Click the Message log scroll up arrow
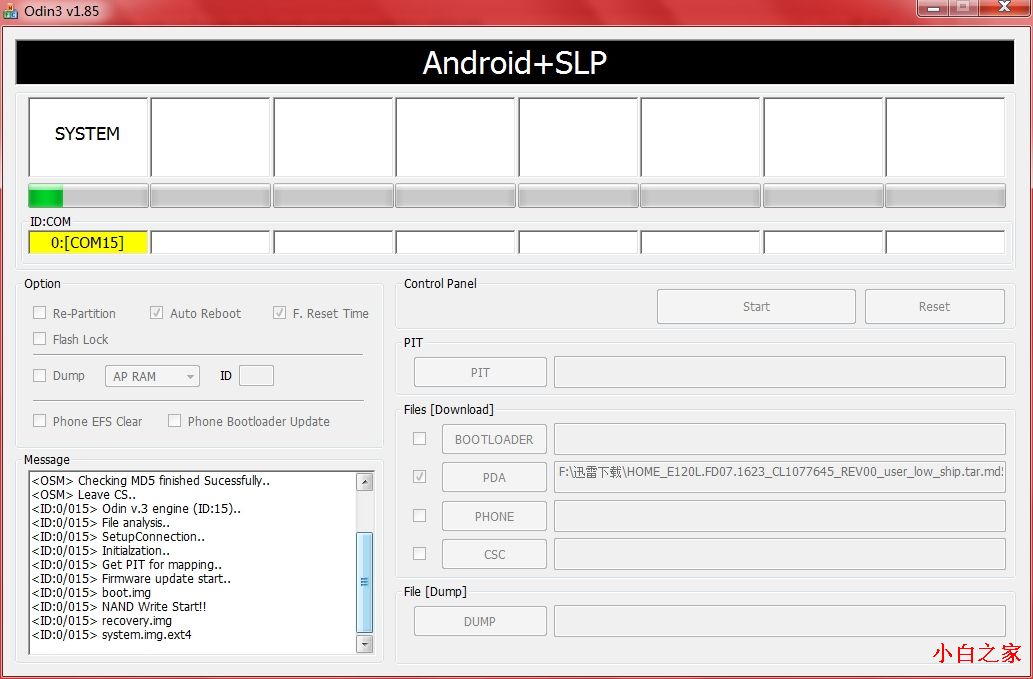The height and width of the screenshot is (679, 1033). (364, 482)
